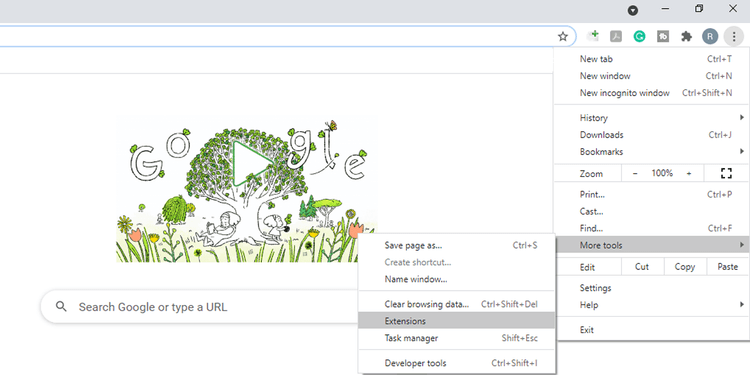Expand the Bookmarks submenu arrow
Viewport: 750px width, 375px height.
coord(741,152)
